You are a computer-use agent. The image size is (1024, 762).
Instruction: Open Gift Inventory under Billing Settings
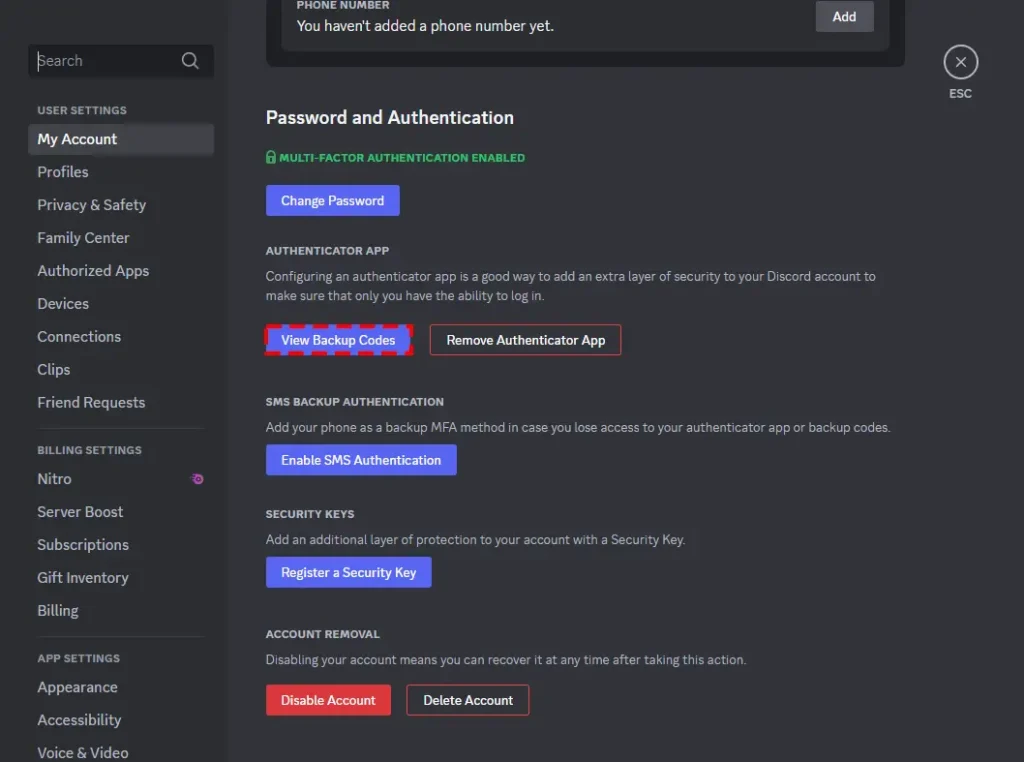[x=83, y=578]
